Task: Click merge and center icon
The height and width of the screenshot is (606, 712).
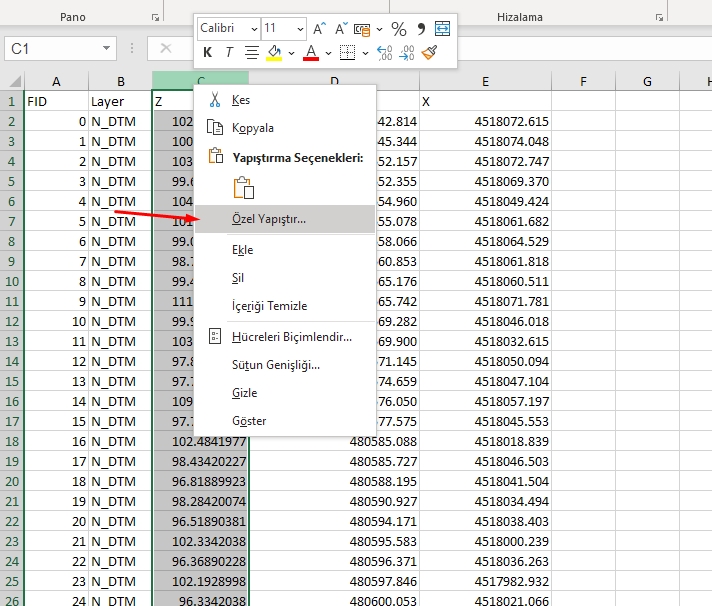Action: click(x=442, y=29)
